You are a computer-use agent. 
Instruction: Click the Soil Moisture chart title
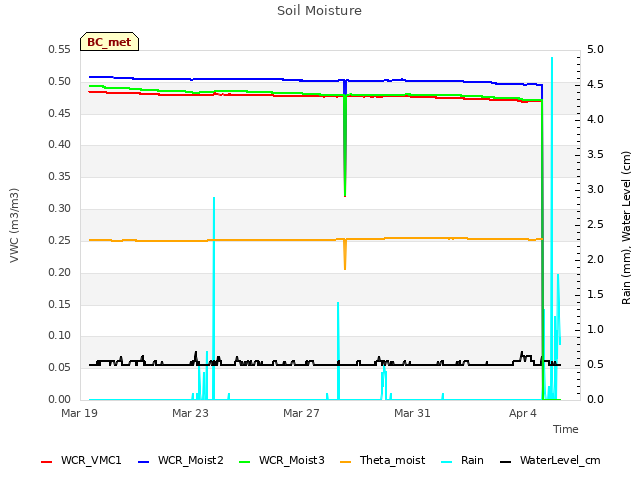(x=319, y=11)
